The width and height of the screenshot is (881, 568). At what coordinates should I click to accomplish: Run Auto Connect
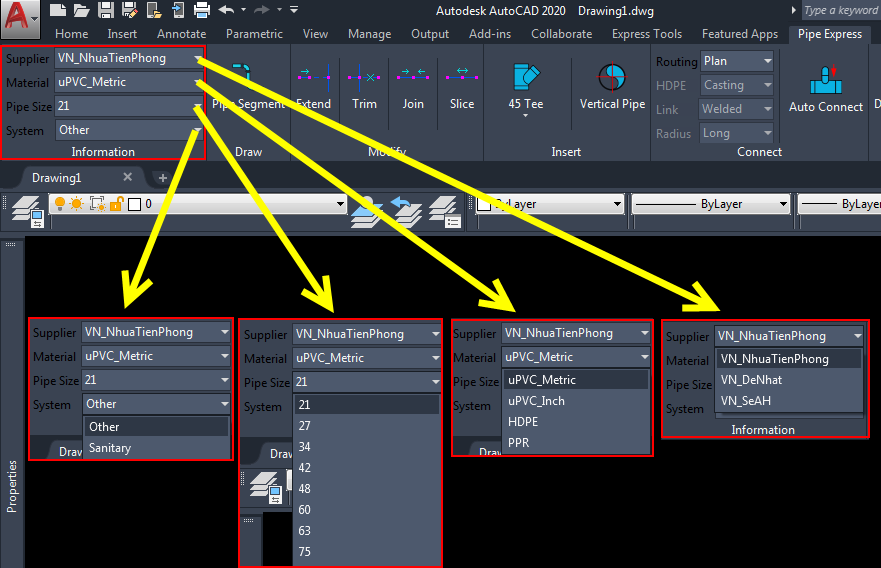(x=825, y=89)
